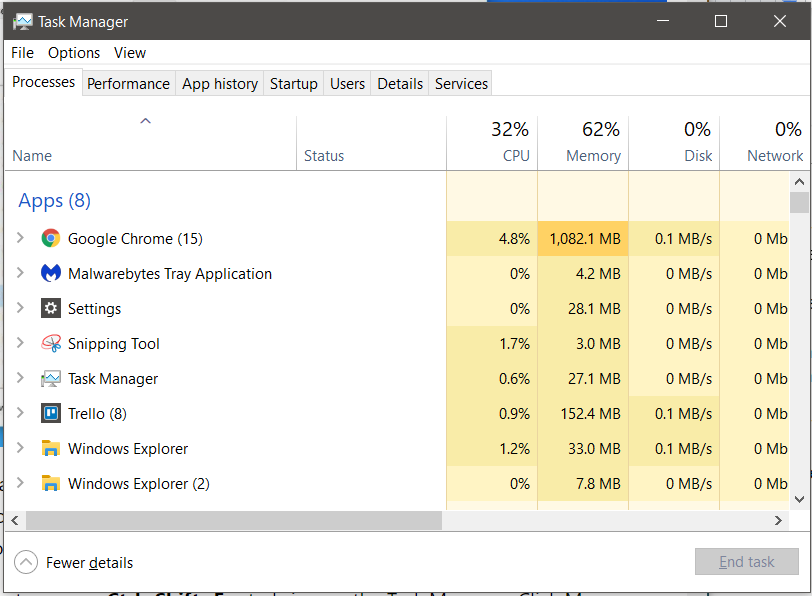Close the Task Manager window
The width and height of the screenshot is (812, 596).
click(780, 21)
